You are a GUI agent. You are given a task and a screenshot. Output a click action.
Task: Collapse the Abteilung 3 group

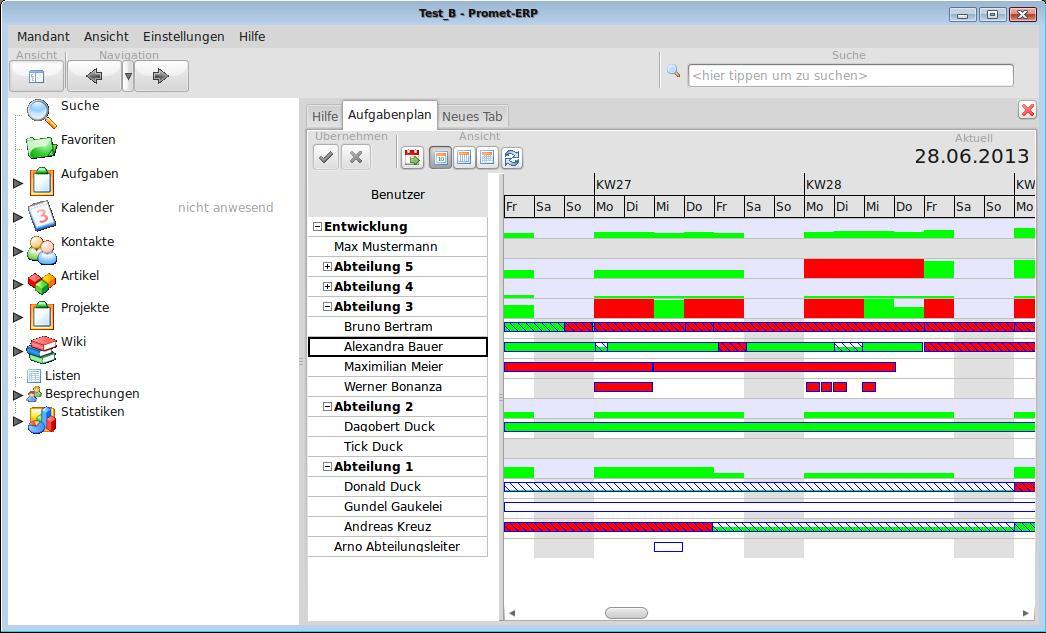coord(327,307)
